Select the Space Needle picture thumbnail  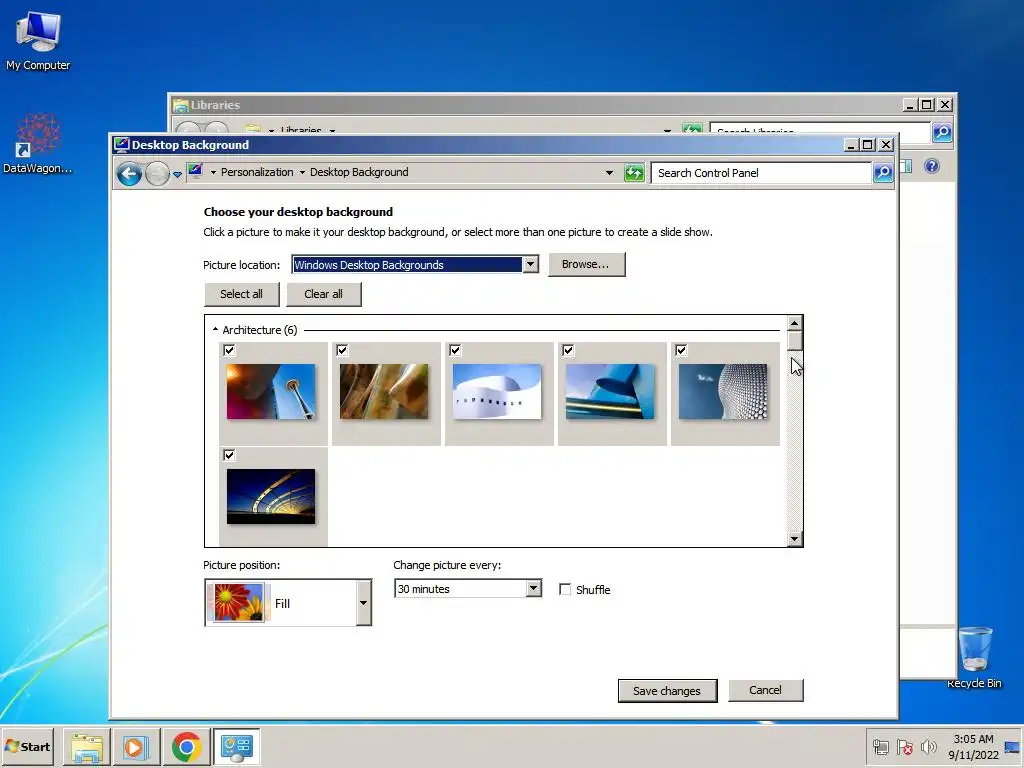(x=271, y=391)
